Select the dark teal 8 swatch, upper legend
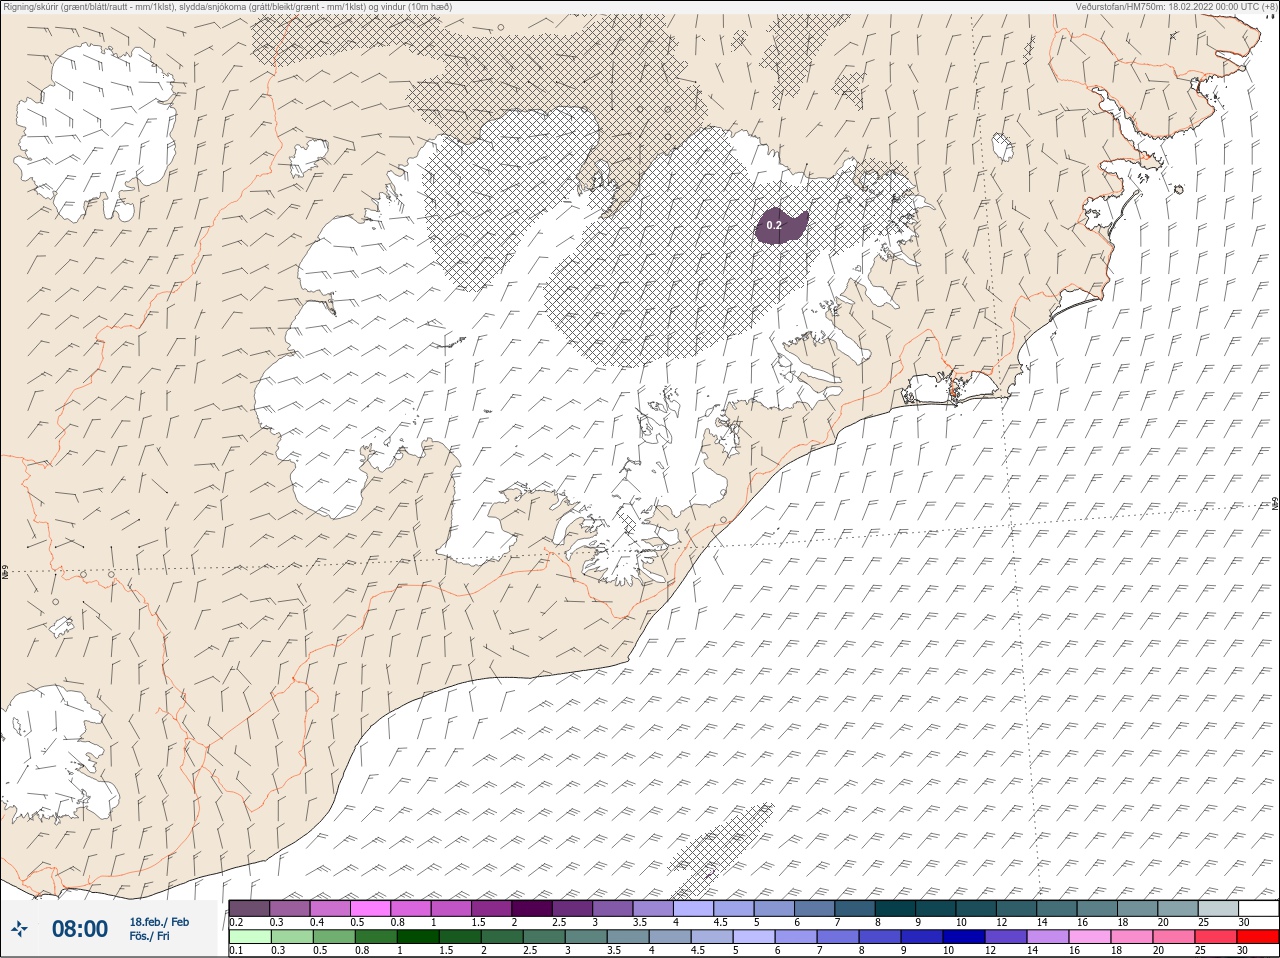The image size is (1280, 958). pos(895,908)
